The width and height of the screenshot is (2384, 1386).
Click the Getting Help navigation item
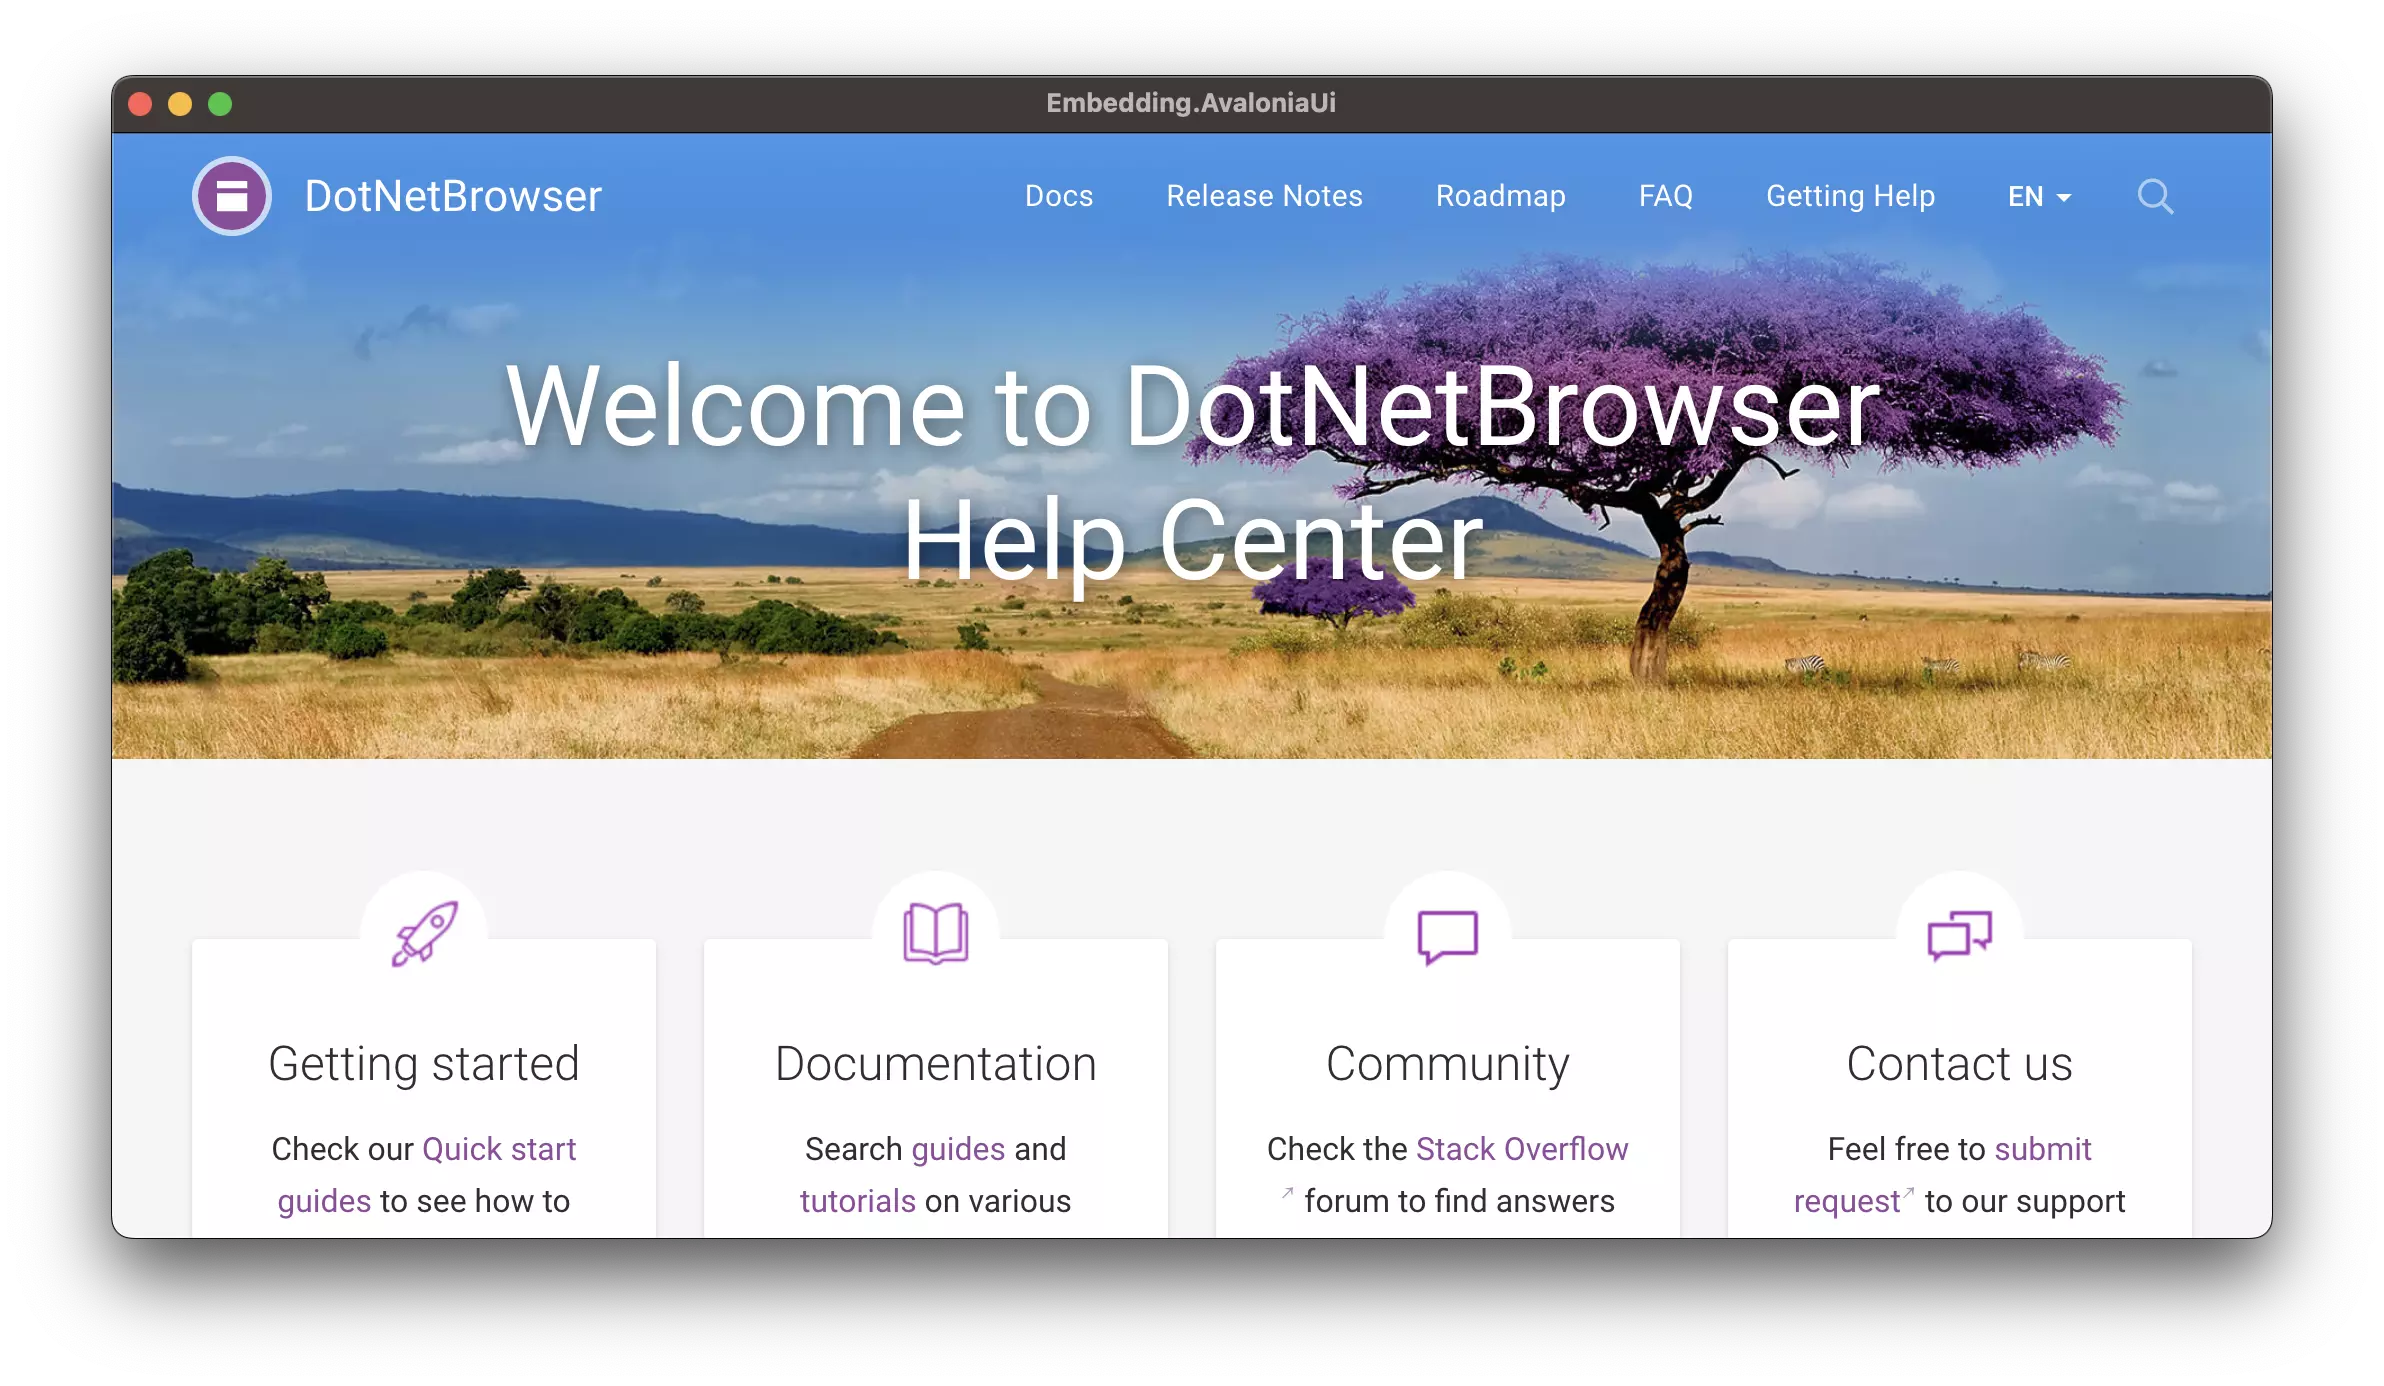tap(1849, 196)
